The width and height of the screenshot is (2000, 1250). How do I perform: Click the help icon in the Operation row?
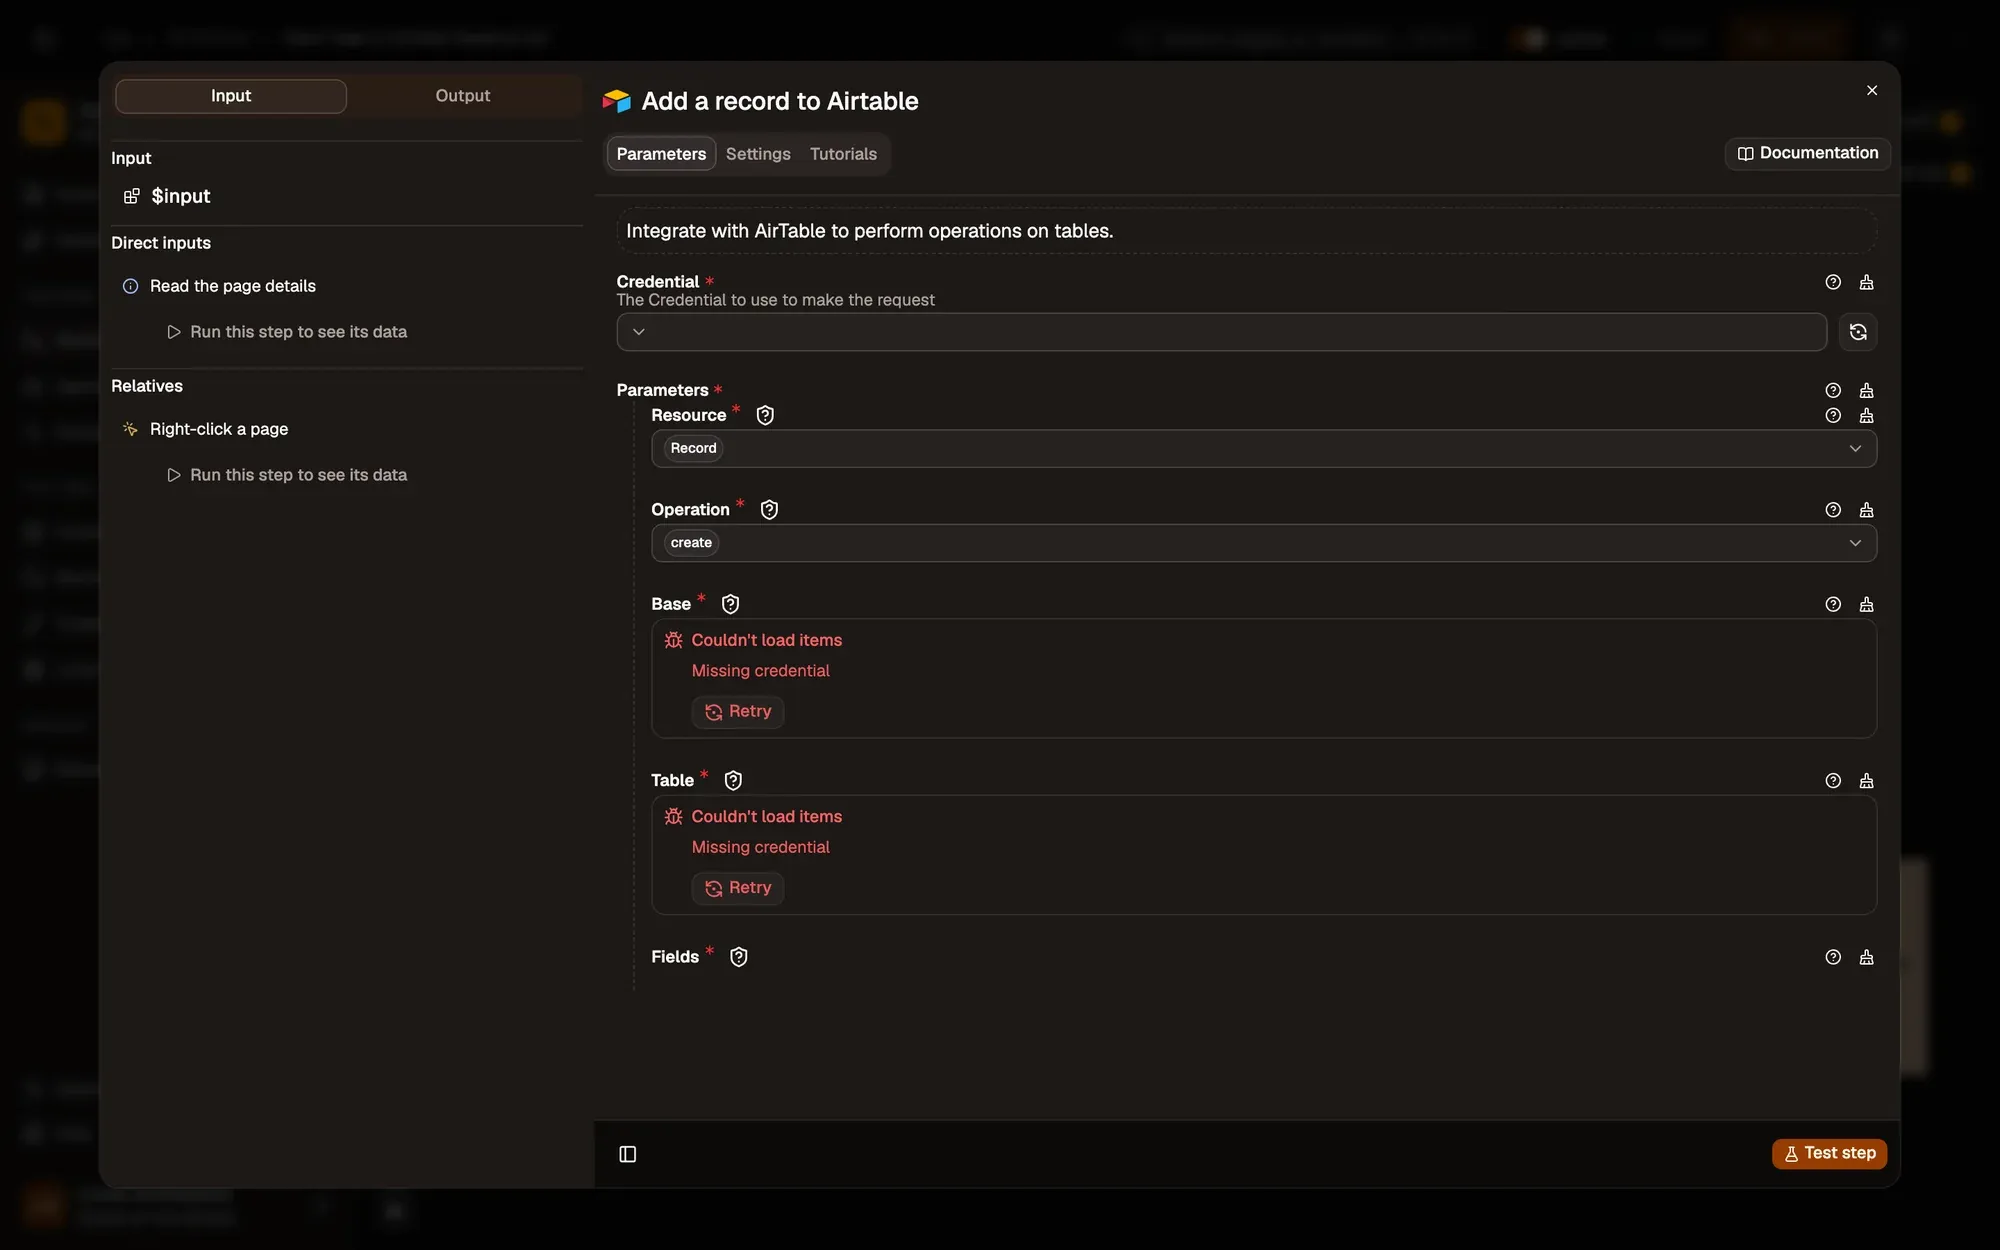[x=1833, y=510]
